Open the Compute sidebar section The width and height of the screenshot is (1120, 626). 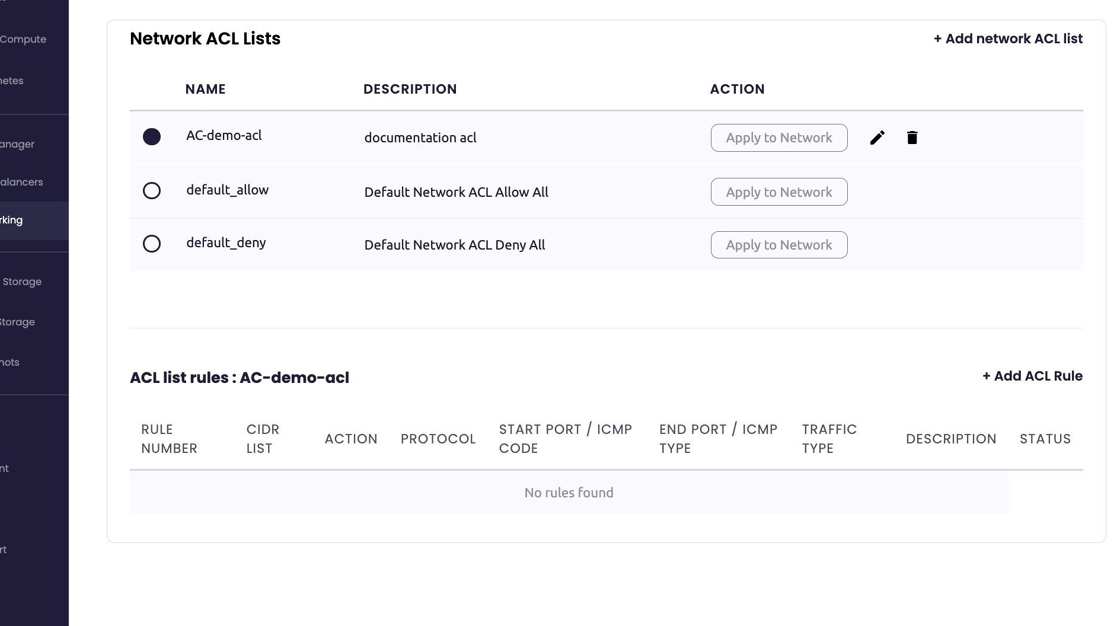(24, 39)
